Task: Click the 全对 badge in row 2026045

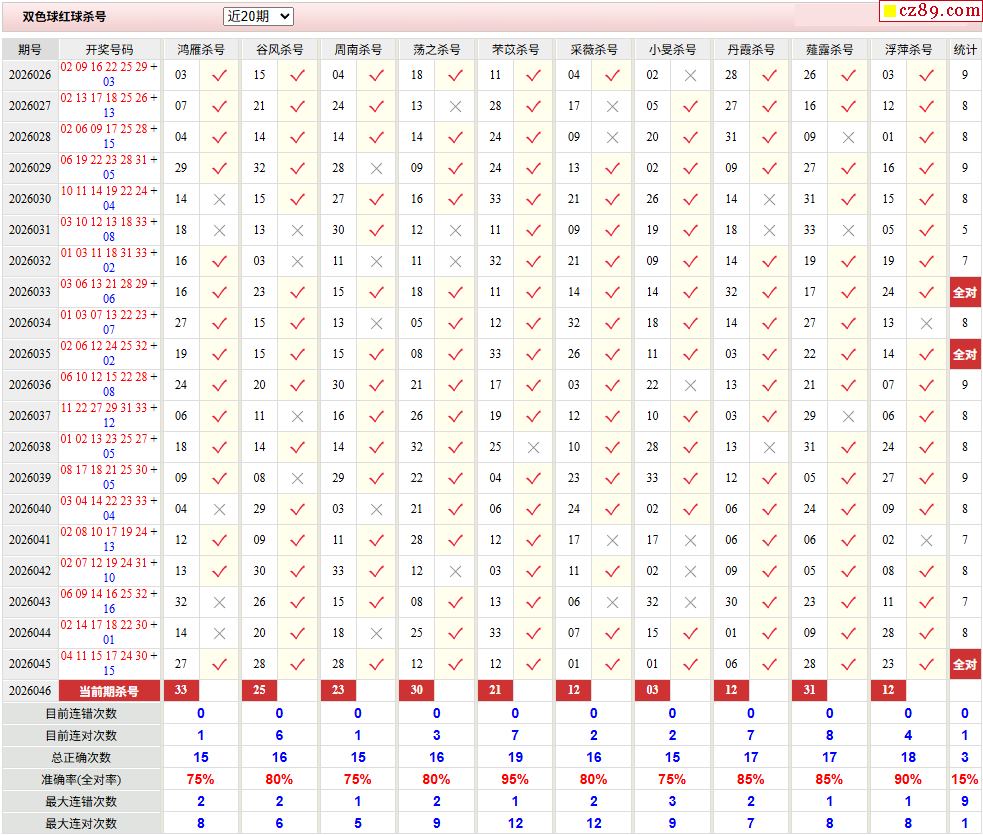Action: point(964,664)
